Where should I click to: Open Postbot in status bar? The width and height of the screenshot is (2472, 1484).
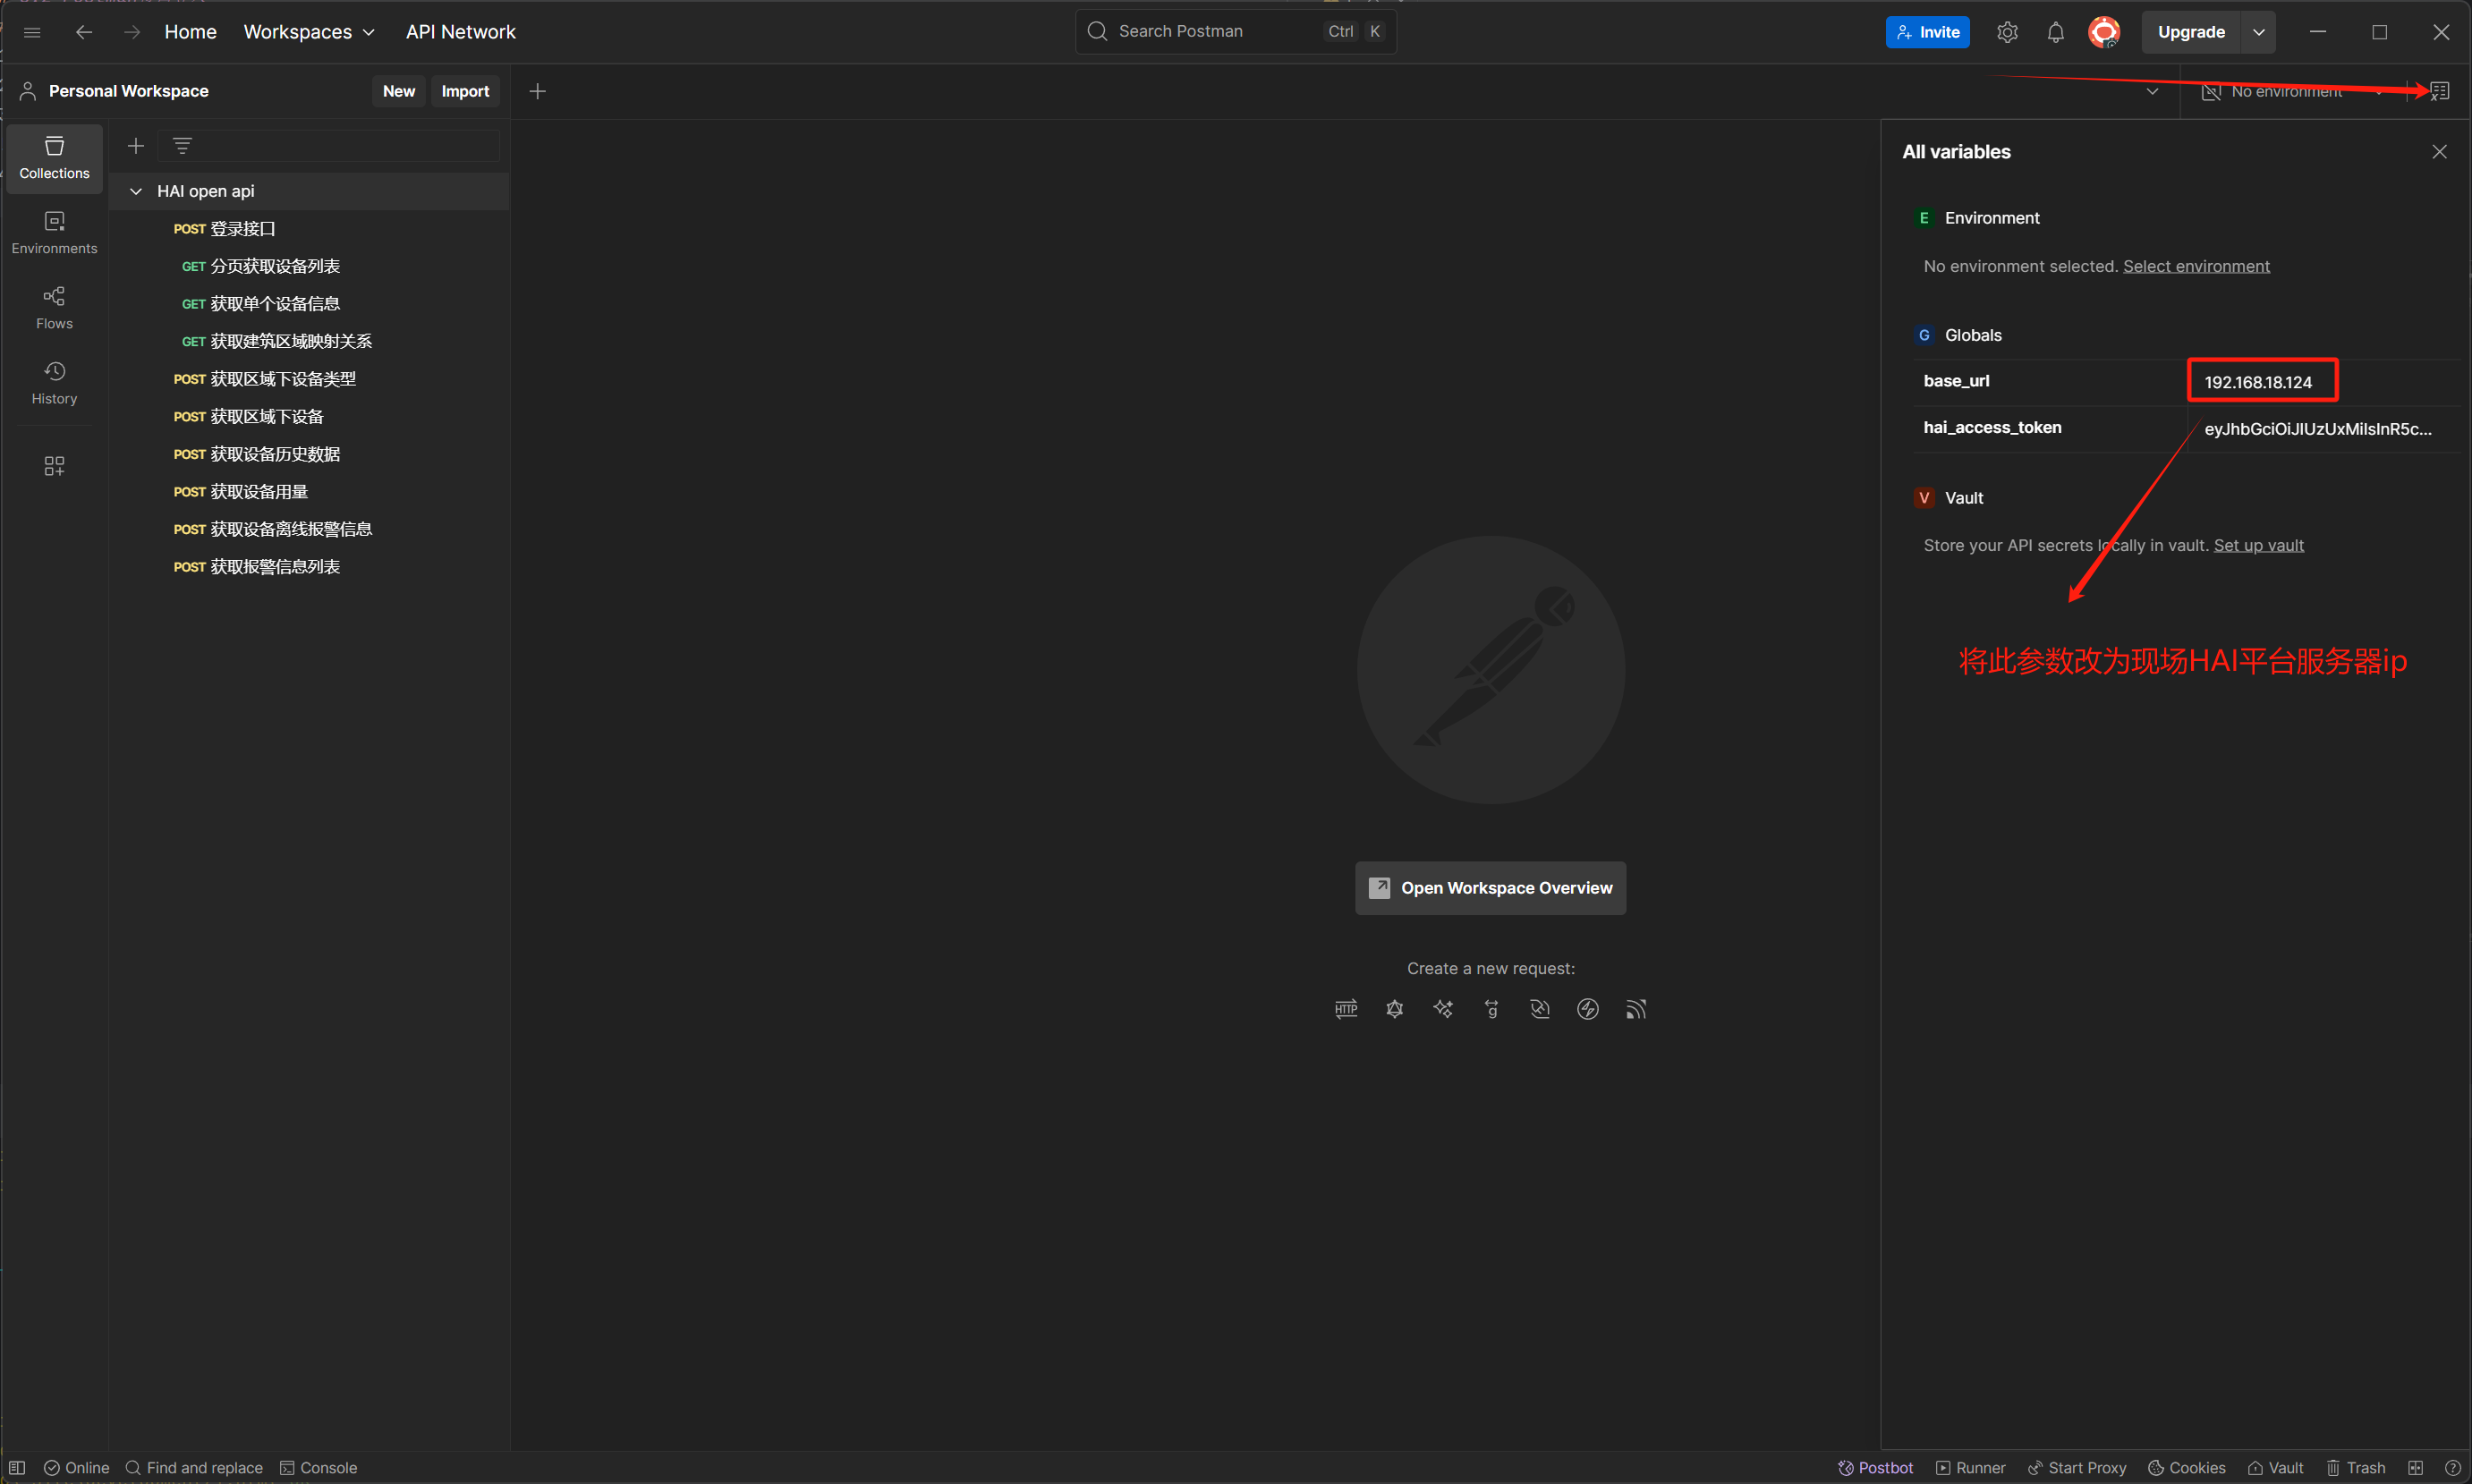[1875, 1468]
